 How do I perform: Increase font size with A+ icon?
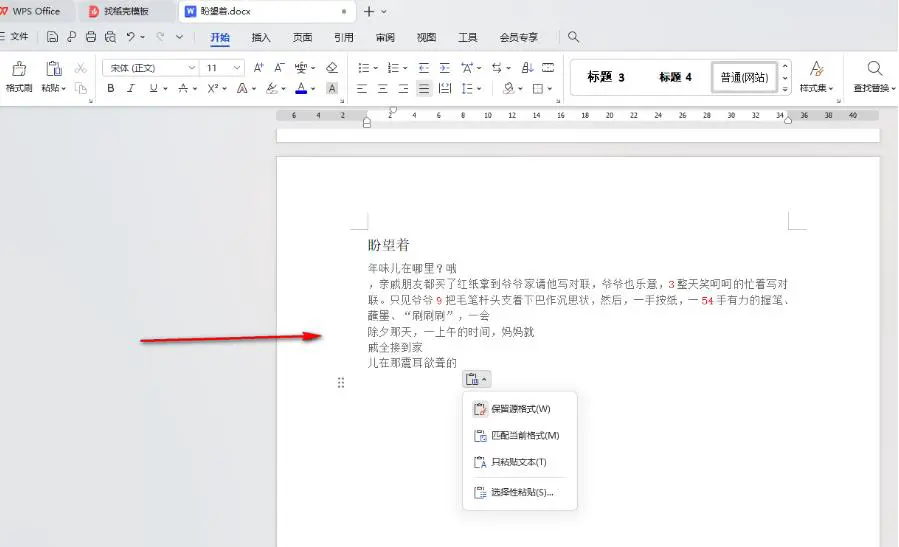[259, 68]
